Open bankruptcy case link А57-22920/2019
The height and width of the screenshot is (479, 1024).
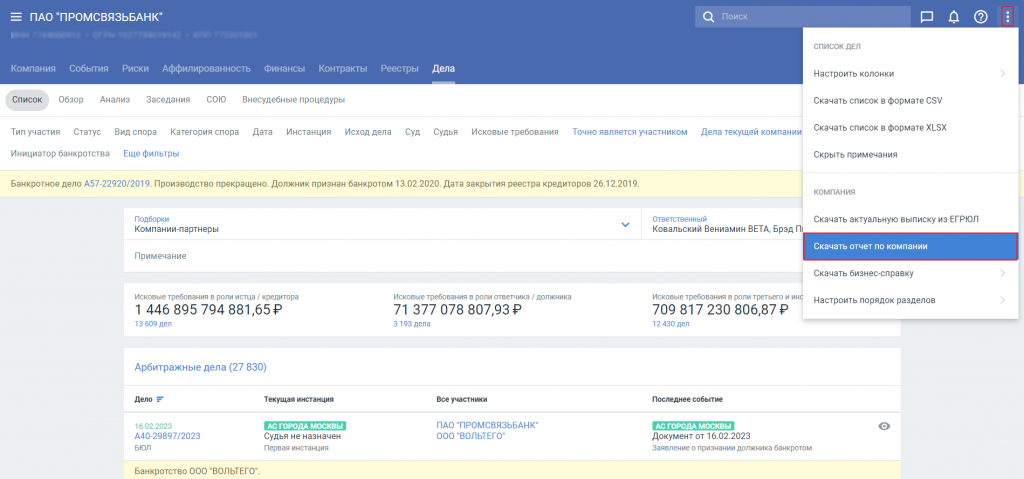pyautogui.click(x=118, y=184)
